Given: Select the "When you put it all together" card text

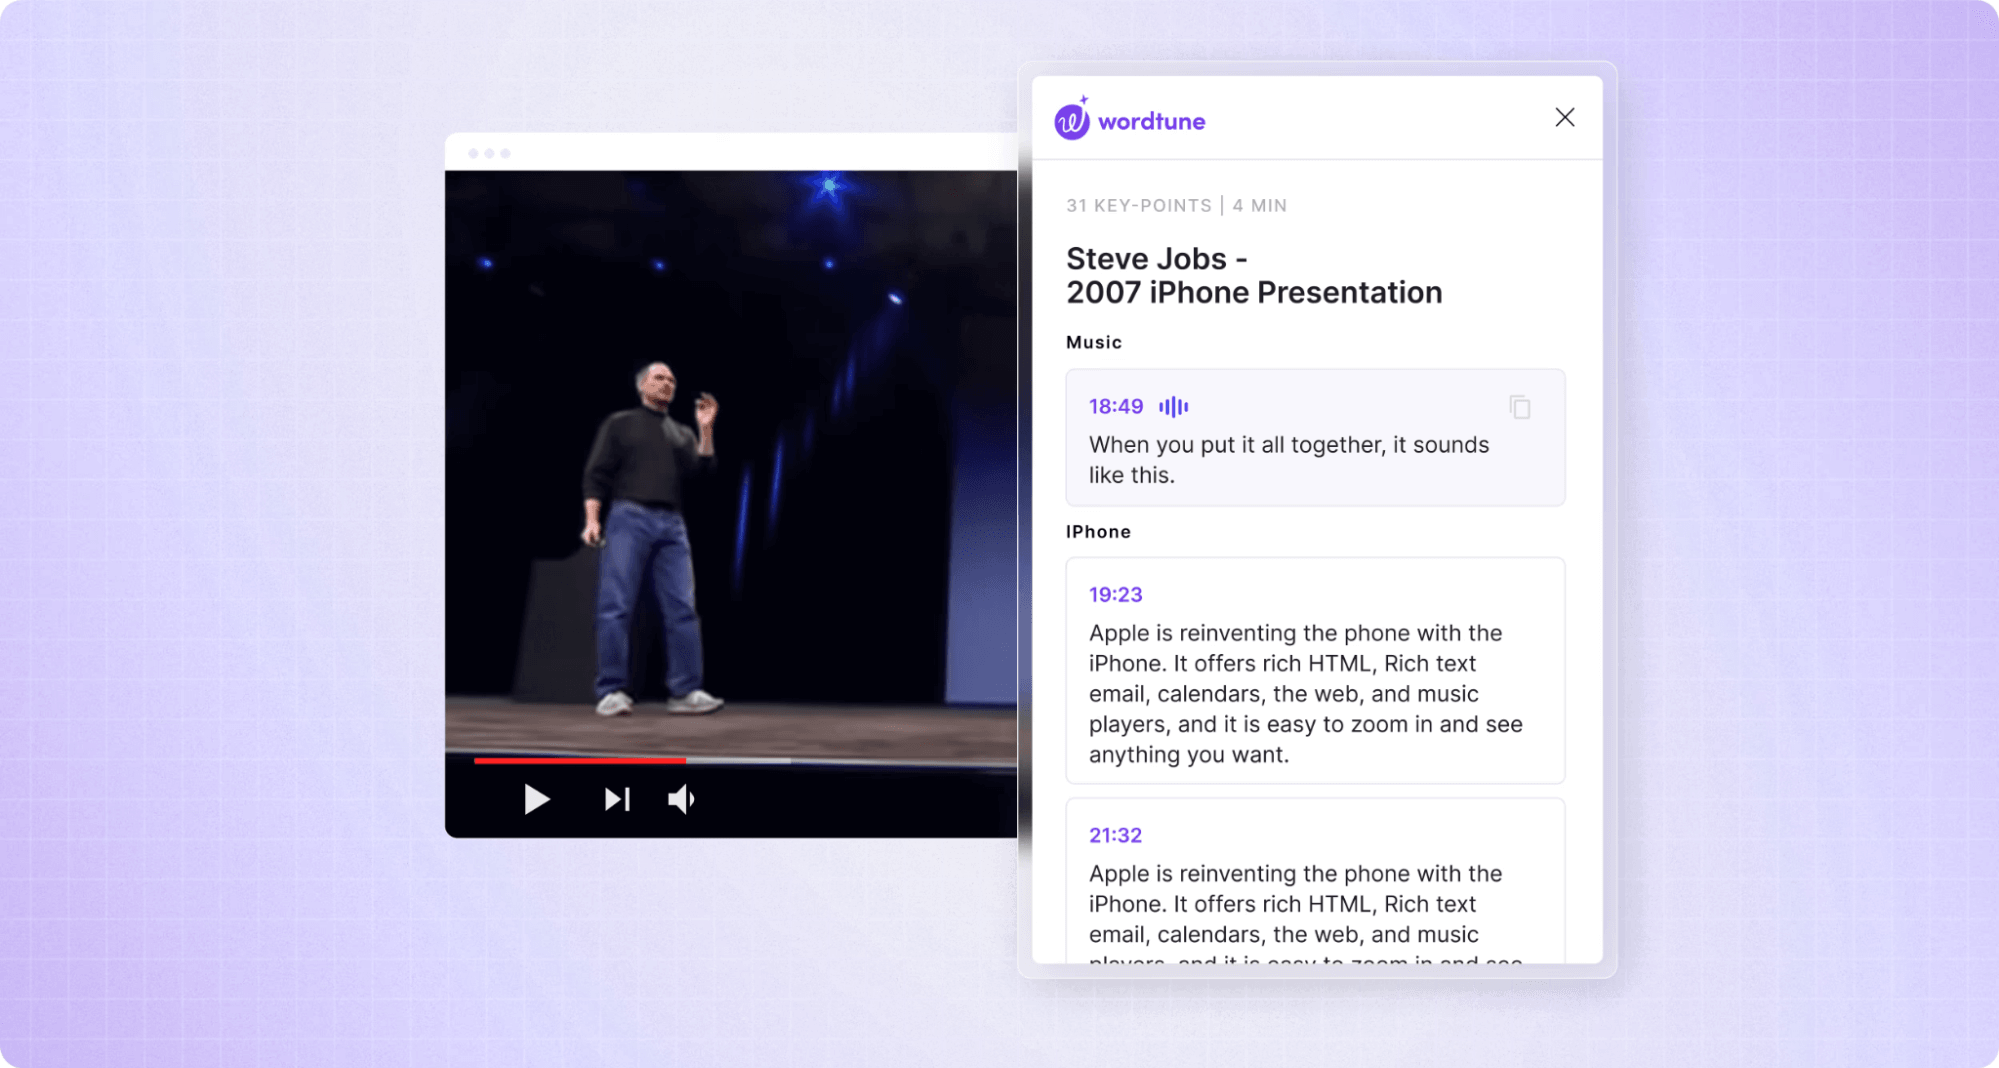Looking at the screenshot, I should [1288, 460].
